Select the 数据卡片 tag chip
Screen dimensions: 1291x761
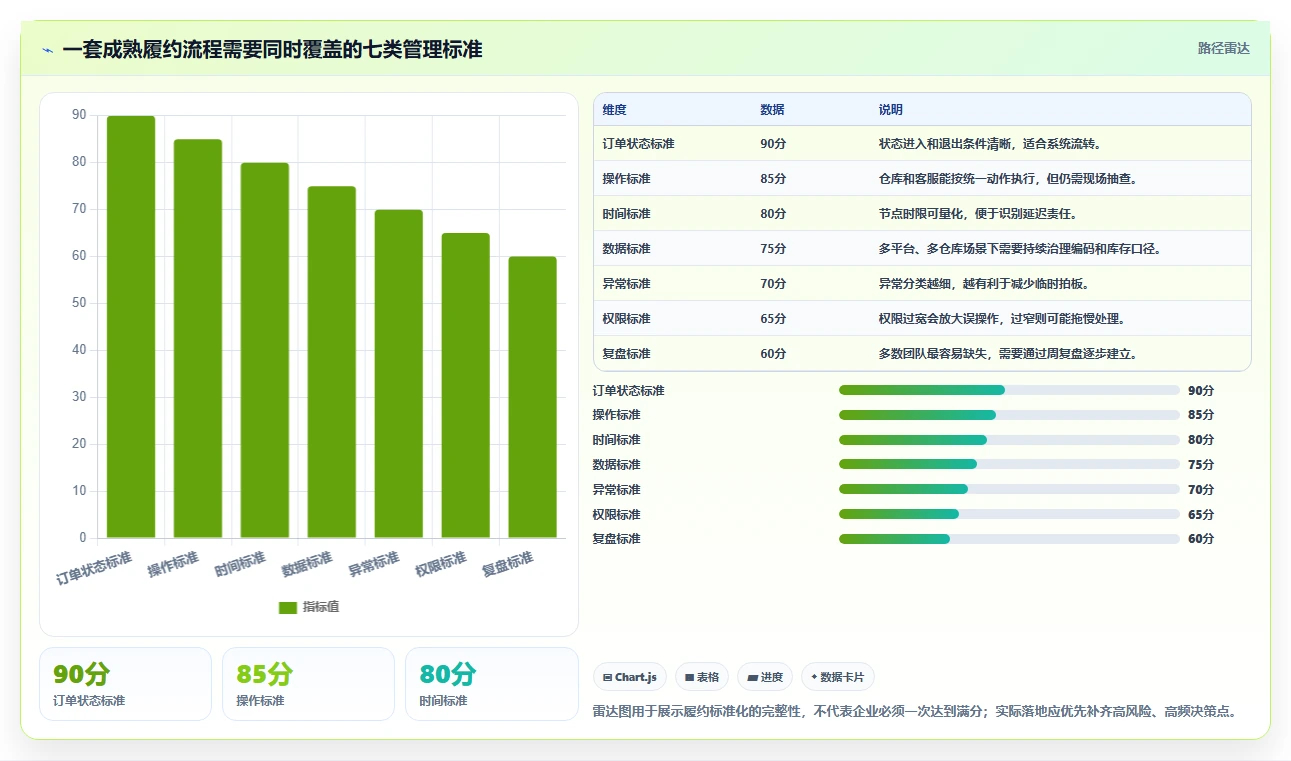coord(838,677)
